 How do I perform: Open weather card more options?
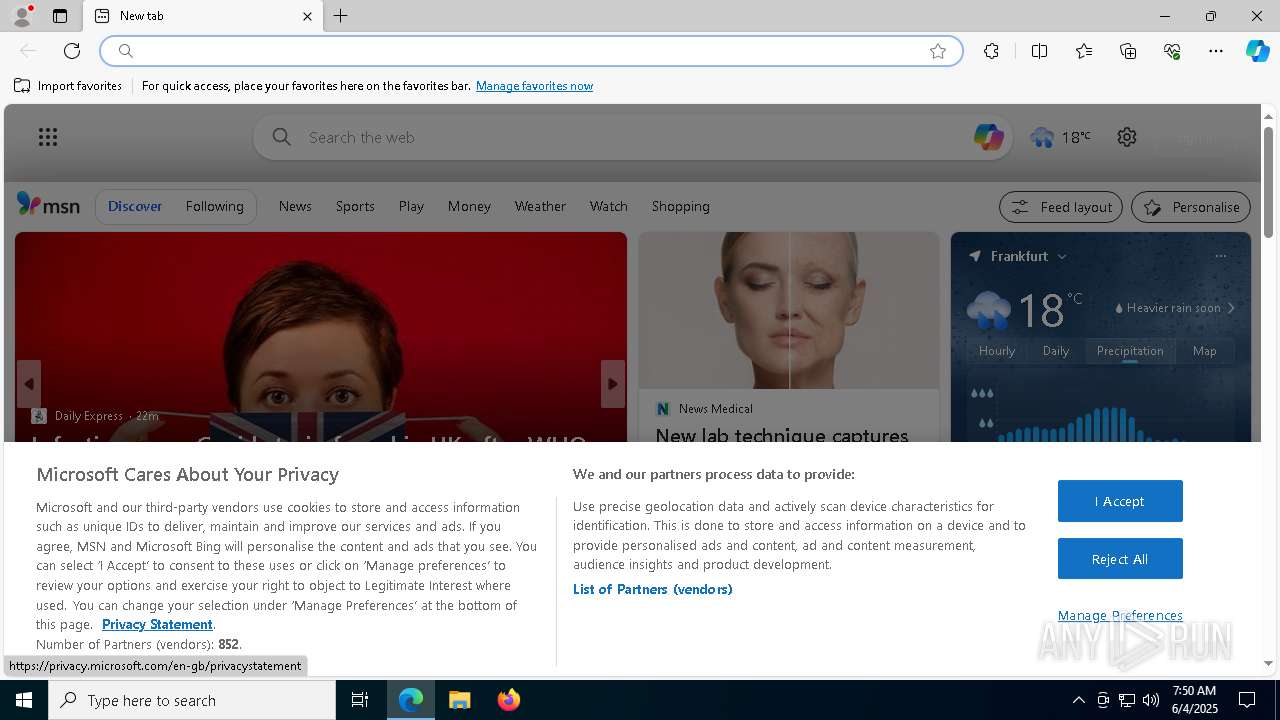[x=1220, y=256]
